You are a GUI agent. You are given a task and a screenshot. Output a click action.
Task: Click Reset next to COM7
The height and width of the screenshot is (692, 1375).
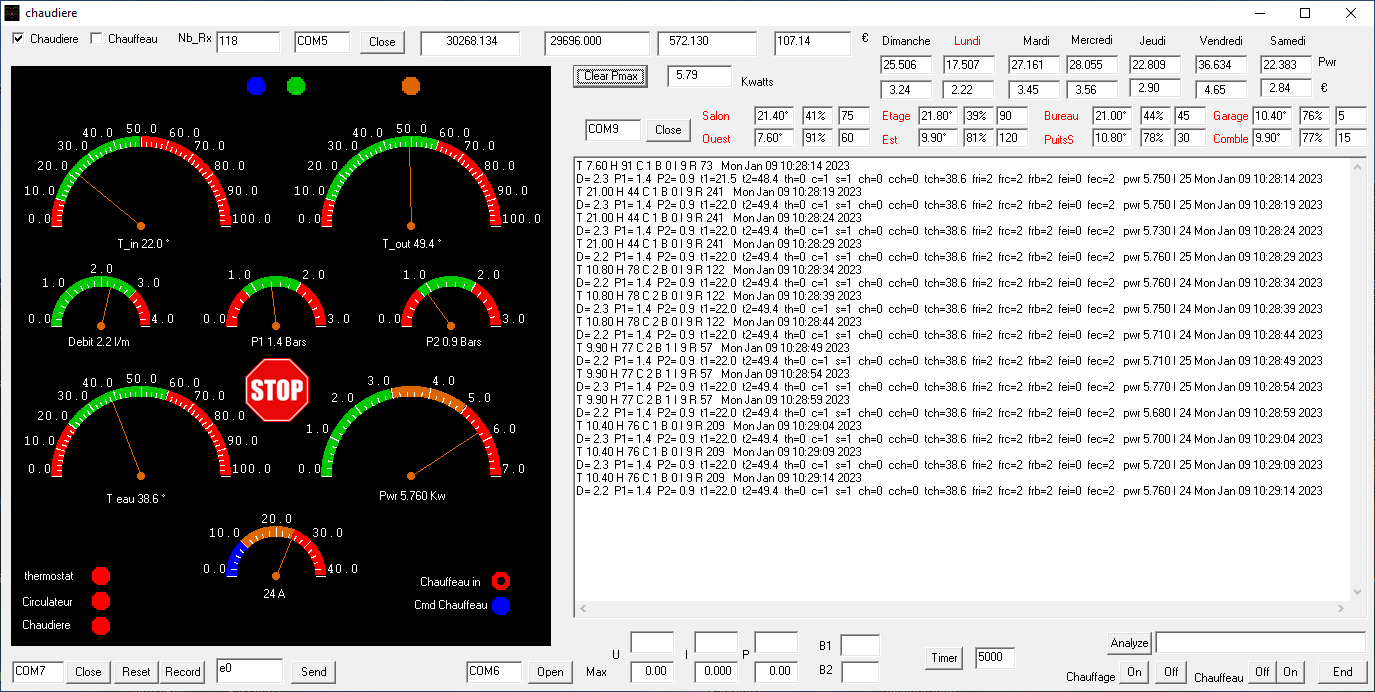coord(136,672)
